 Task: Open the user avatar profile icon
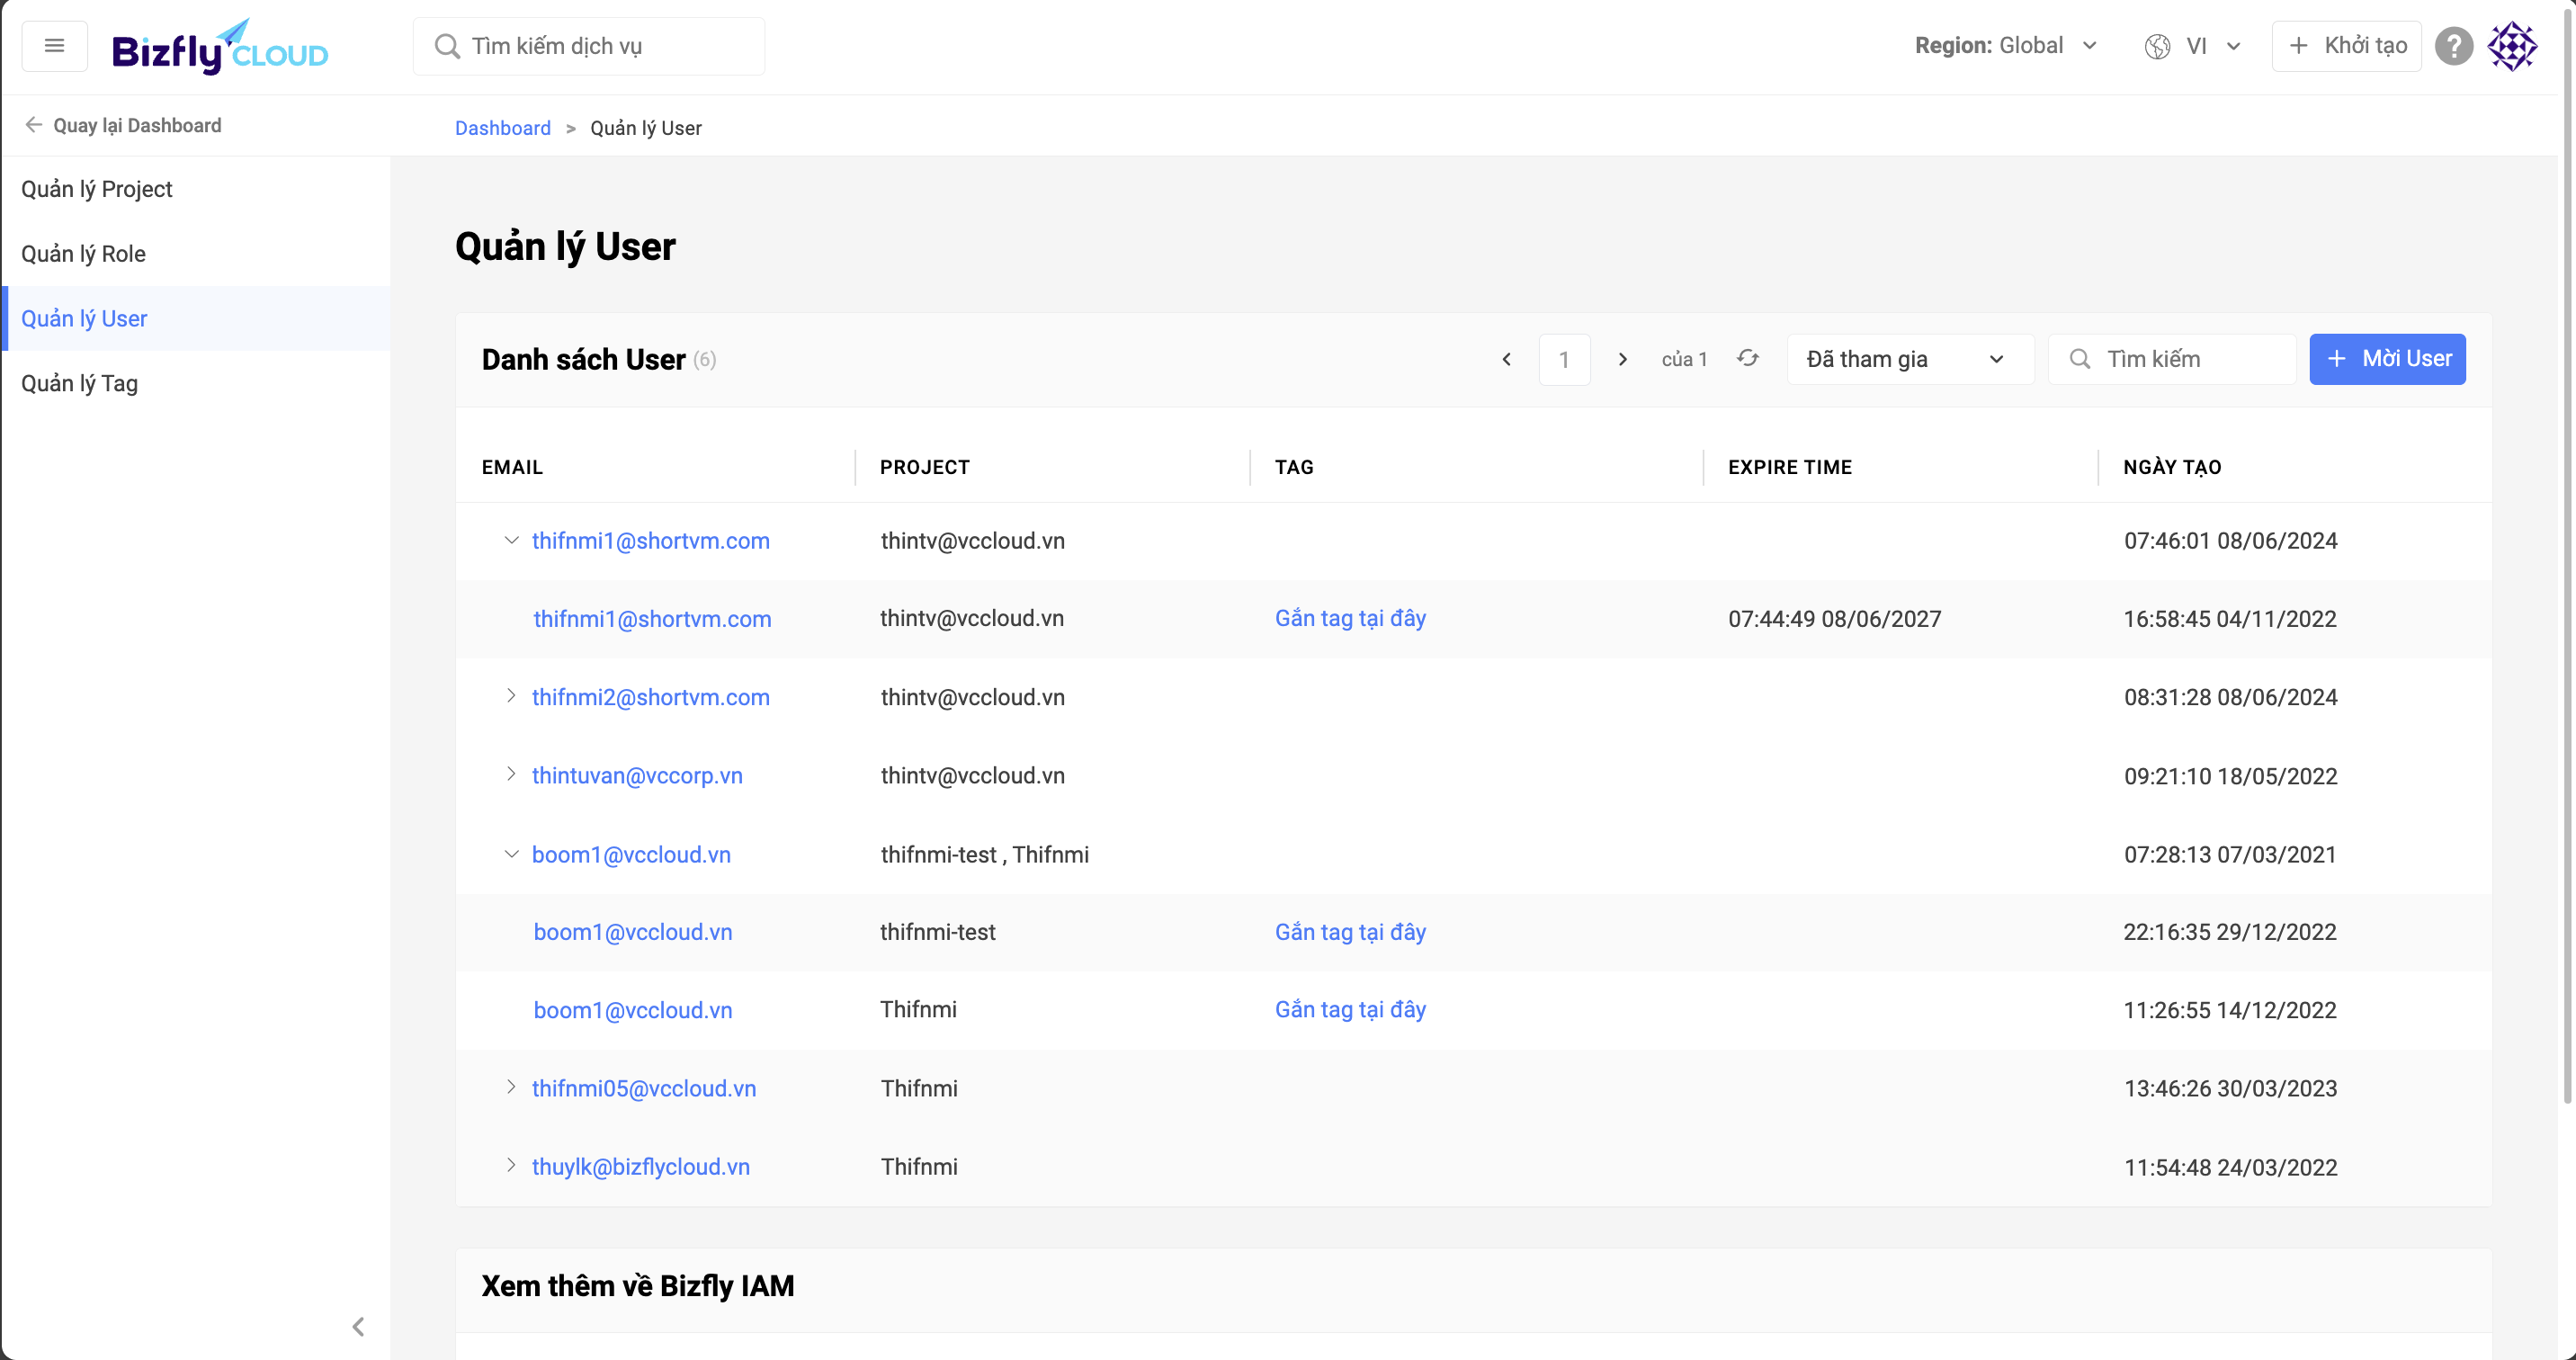pyautogui.click(x=2512, y=46)
